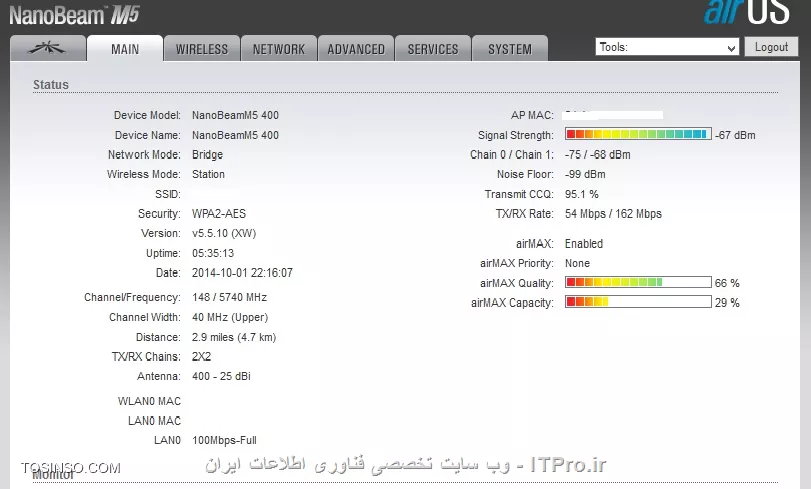The width and height of the screenshot is (811, 489).
Task: Click the airOS logo
Action: coord(747,12)
